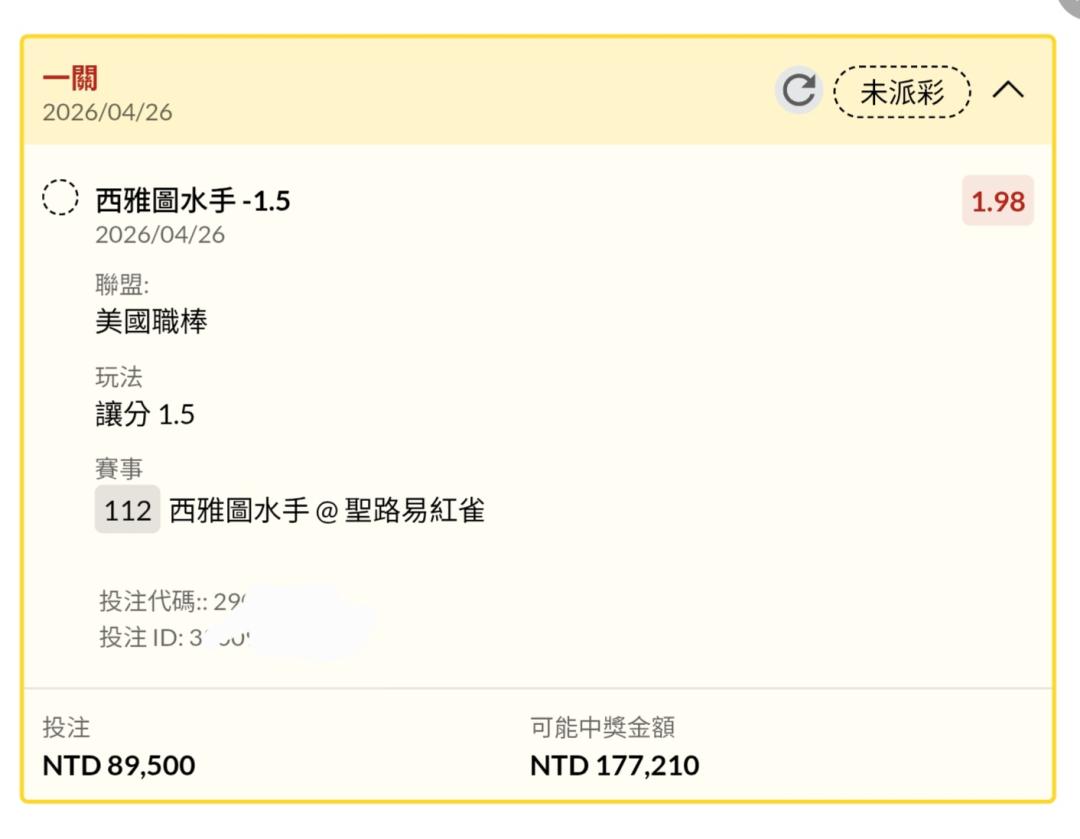The height and width of the screenshot is (839, 1080).
Task: Click the stake amount NTD 89,500
Action: tap(118, 766)
